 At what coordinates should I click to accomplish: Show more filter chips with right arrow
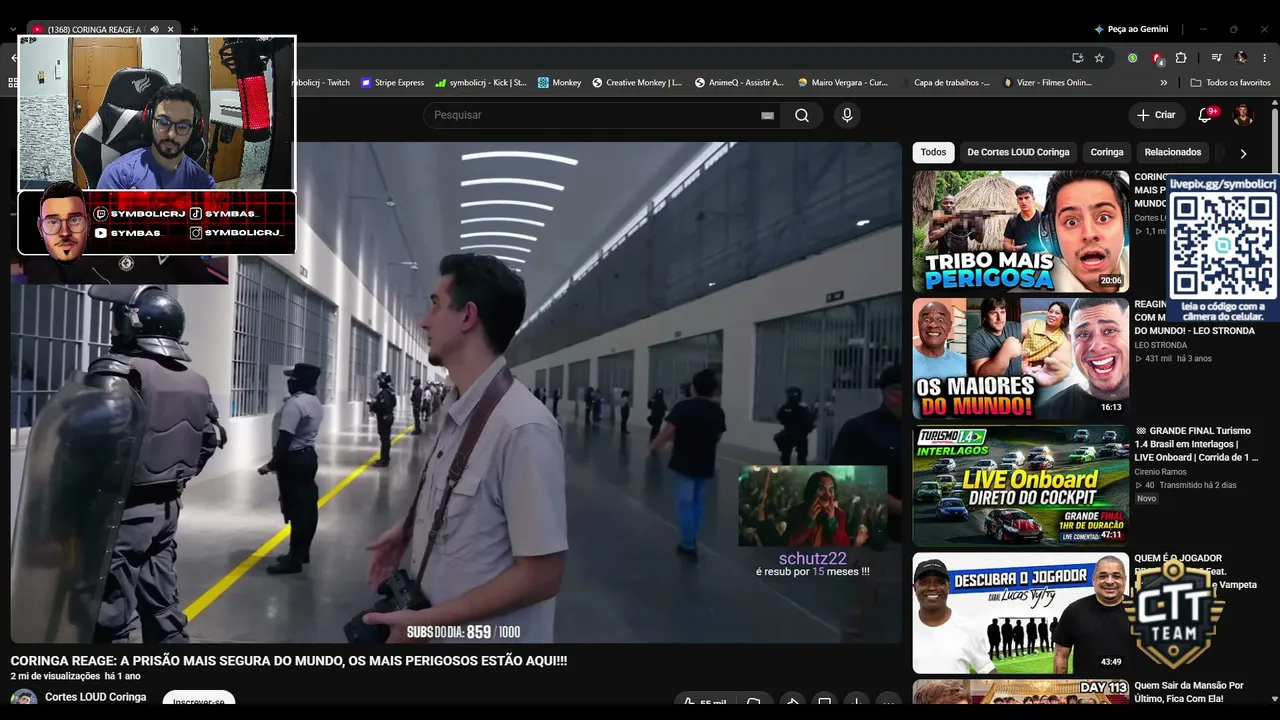coord(1243,153)
